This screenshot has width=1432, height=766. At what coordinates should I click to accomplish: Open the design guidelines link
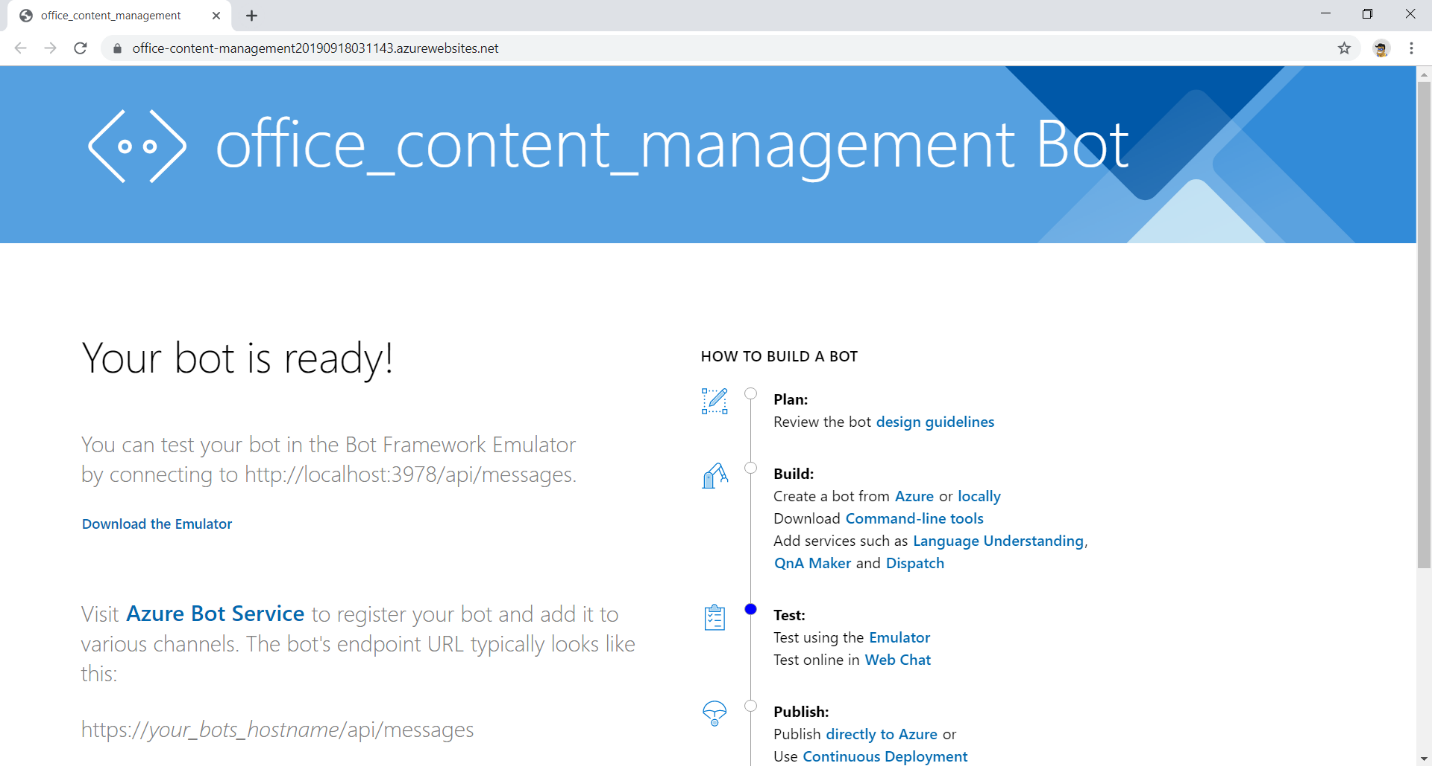click(x=935, y=422)
